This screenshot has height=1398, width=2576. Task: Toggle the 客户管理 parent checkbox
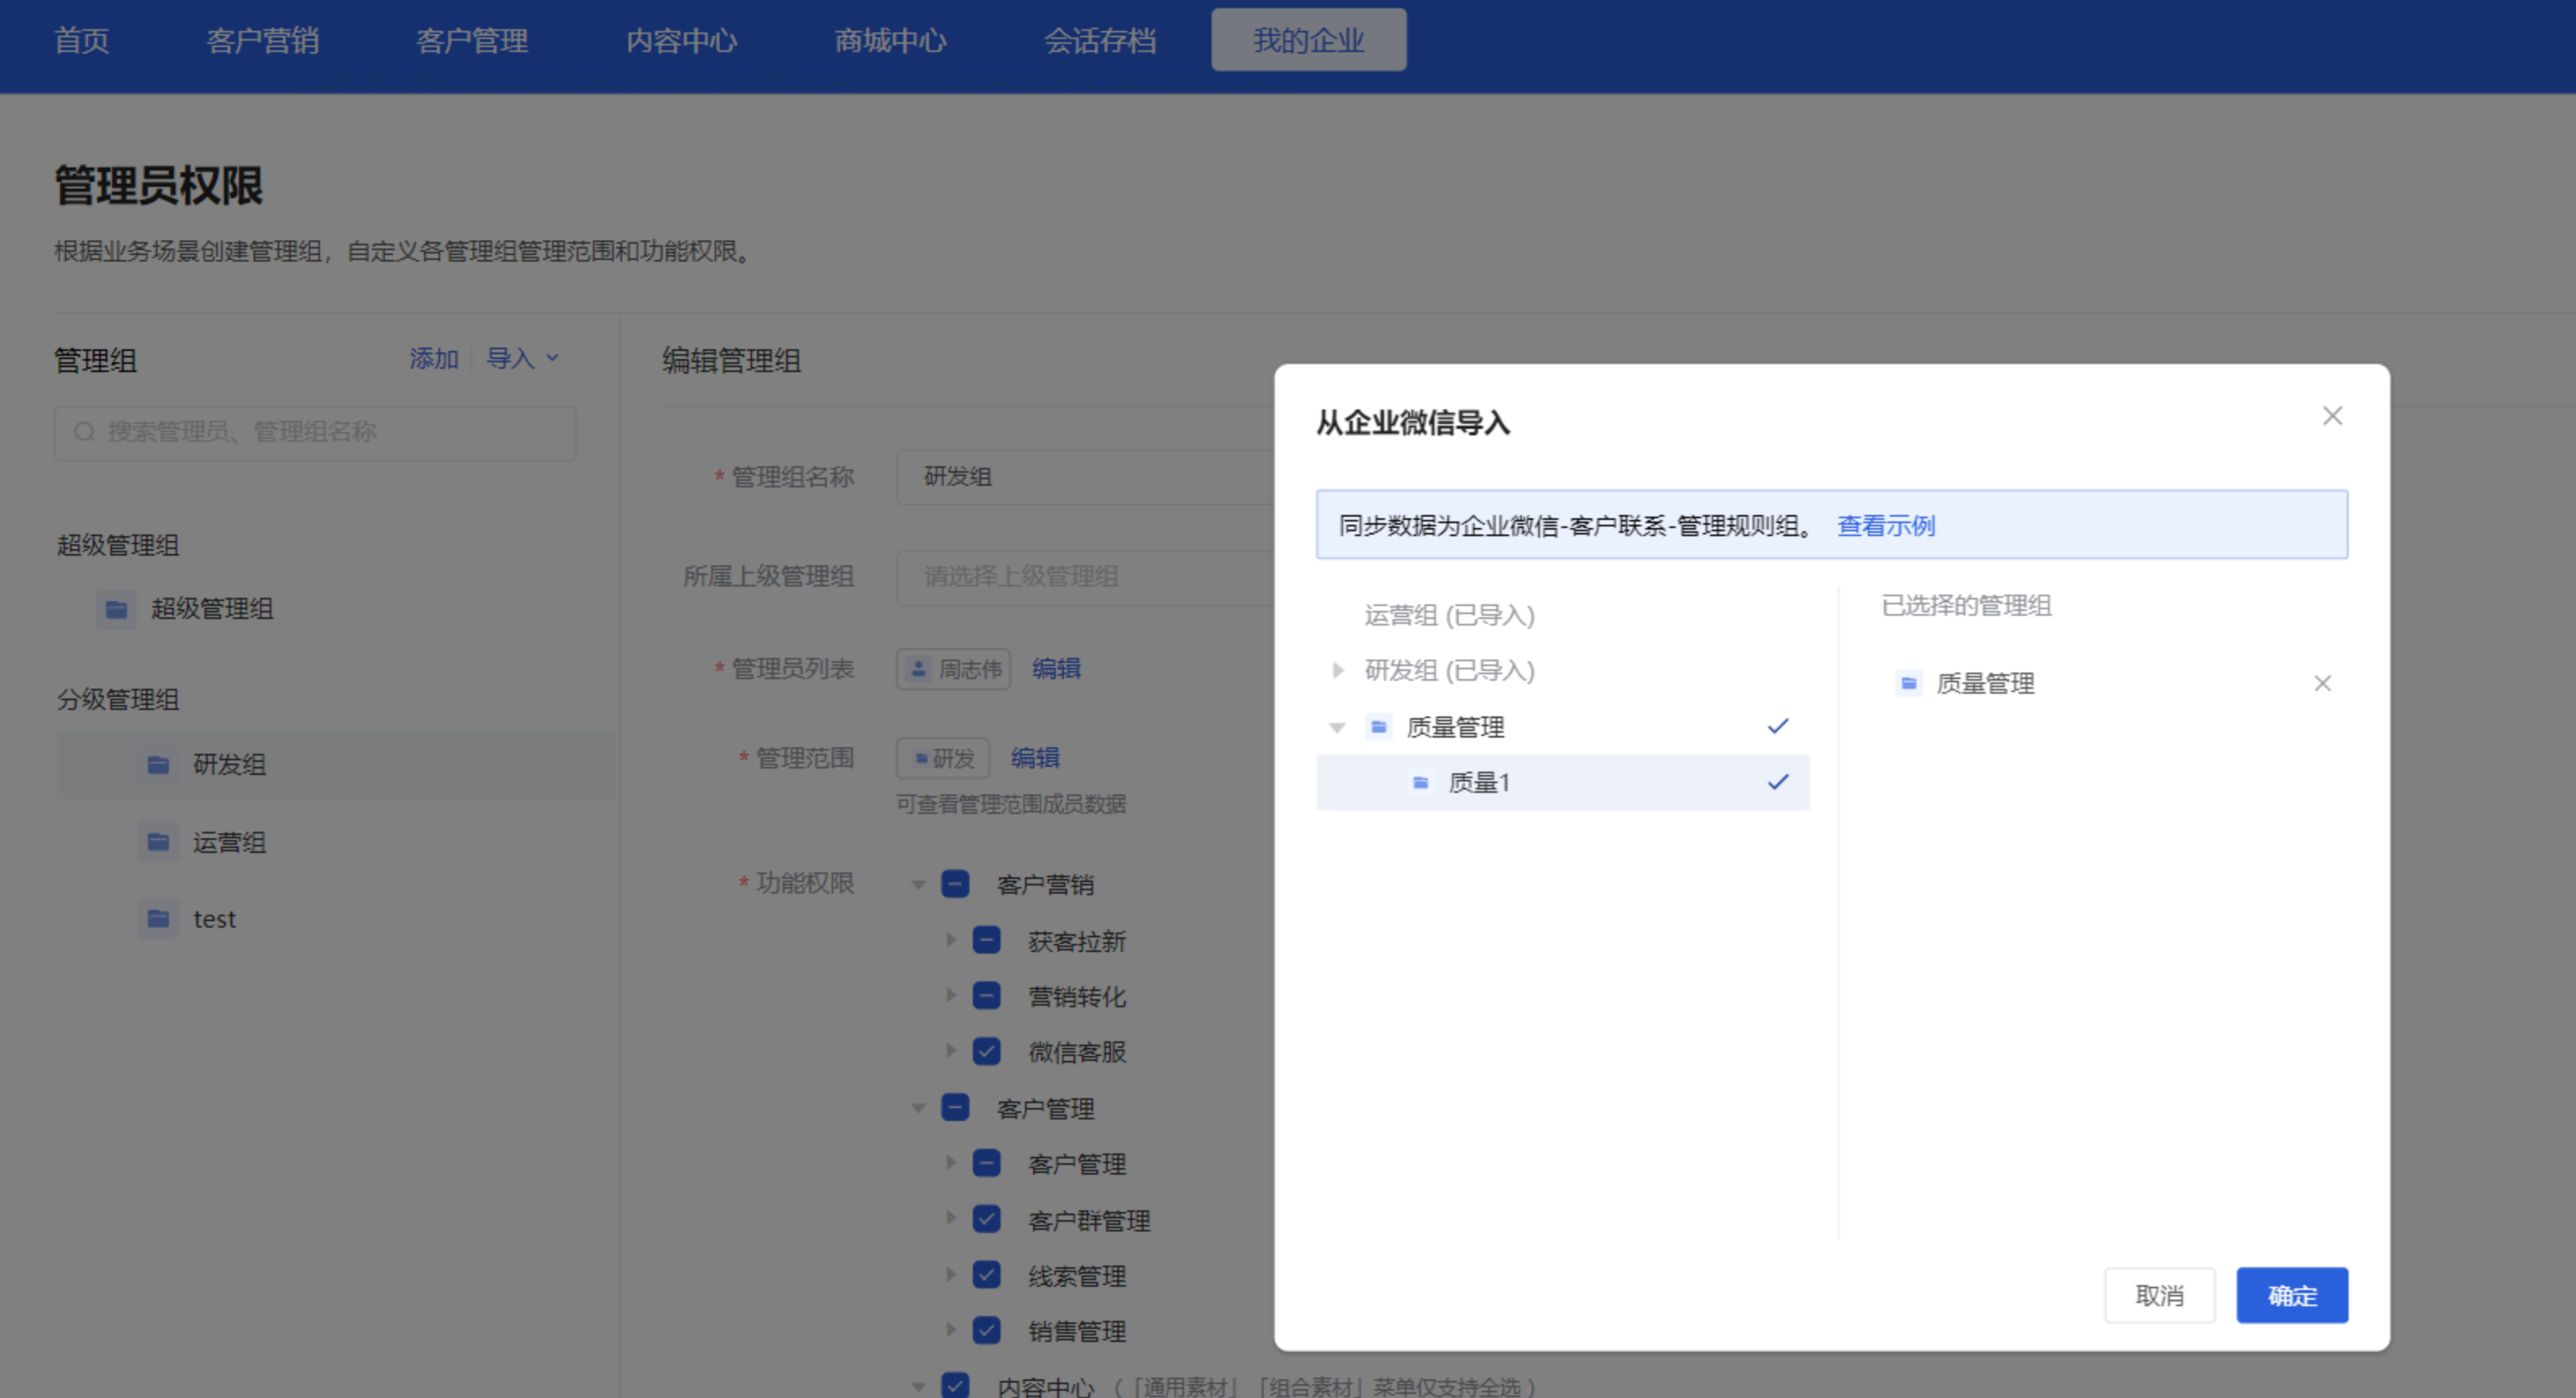(x=955, y=1107)
